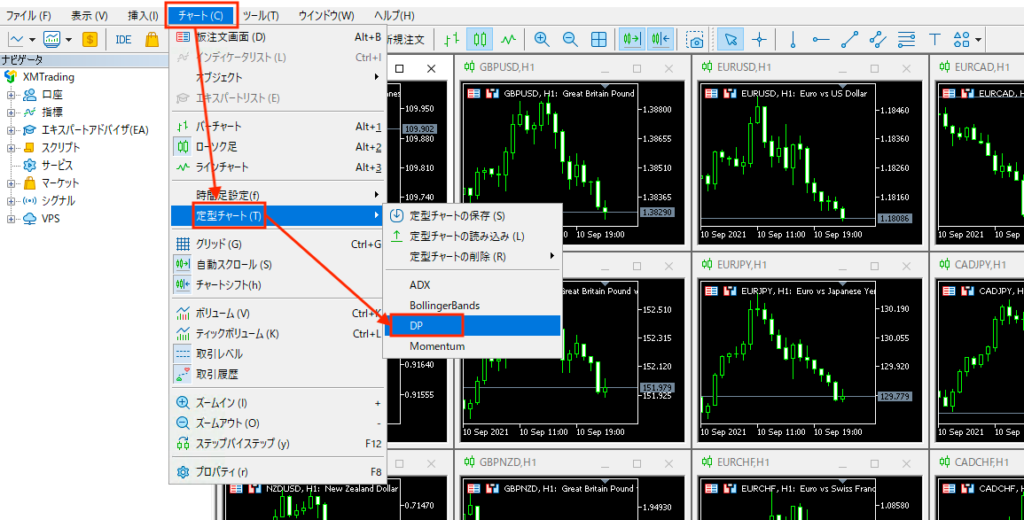Select the trendline drawing tool
Viewport: 1024px width, 520px height.
[x=850, y=40]
